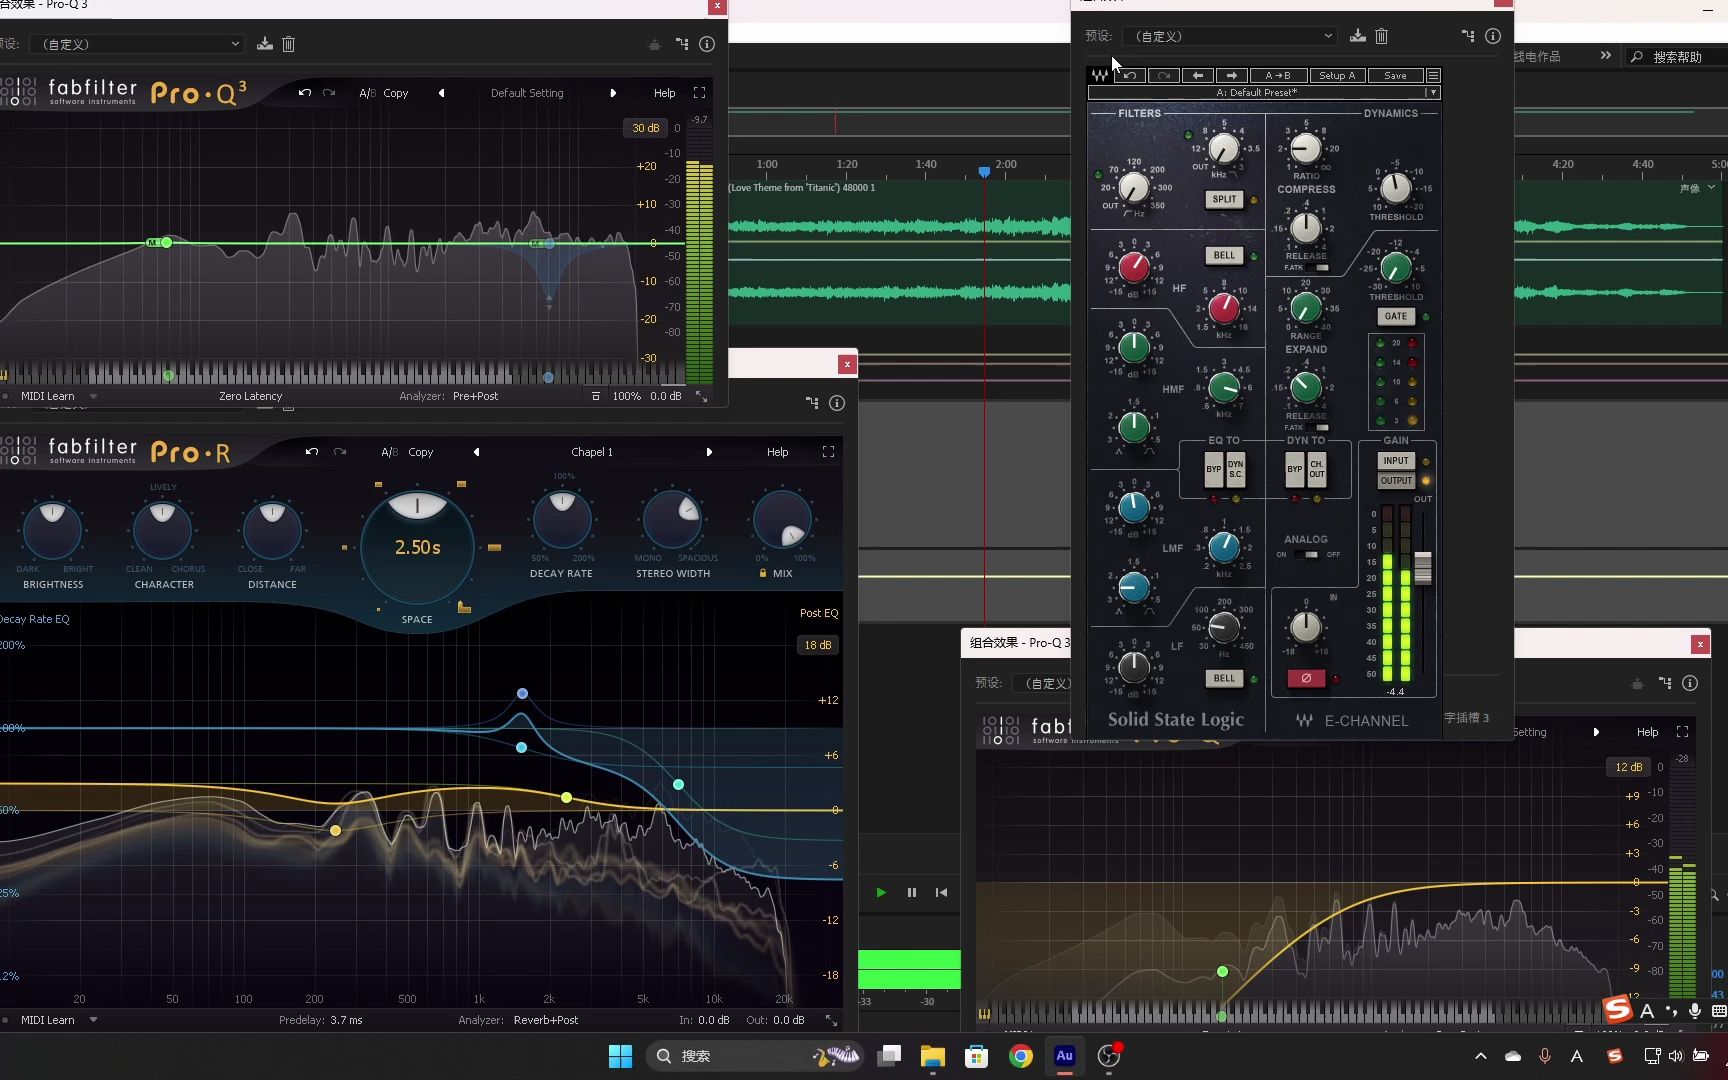Open info icon in E-Channel effect window
Image resolution: width=1728 pixels, height=1080 pixels.
[1492, 36]
